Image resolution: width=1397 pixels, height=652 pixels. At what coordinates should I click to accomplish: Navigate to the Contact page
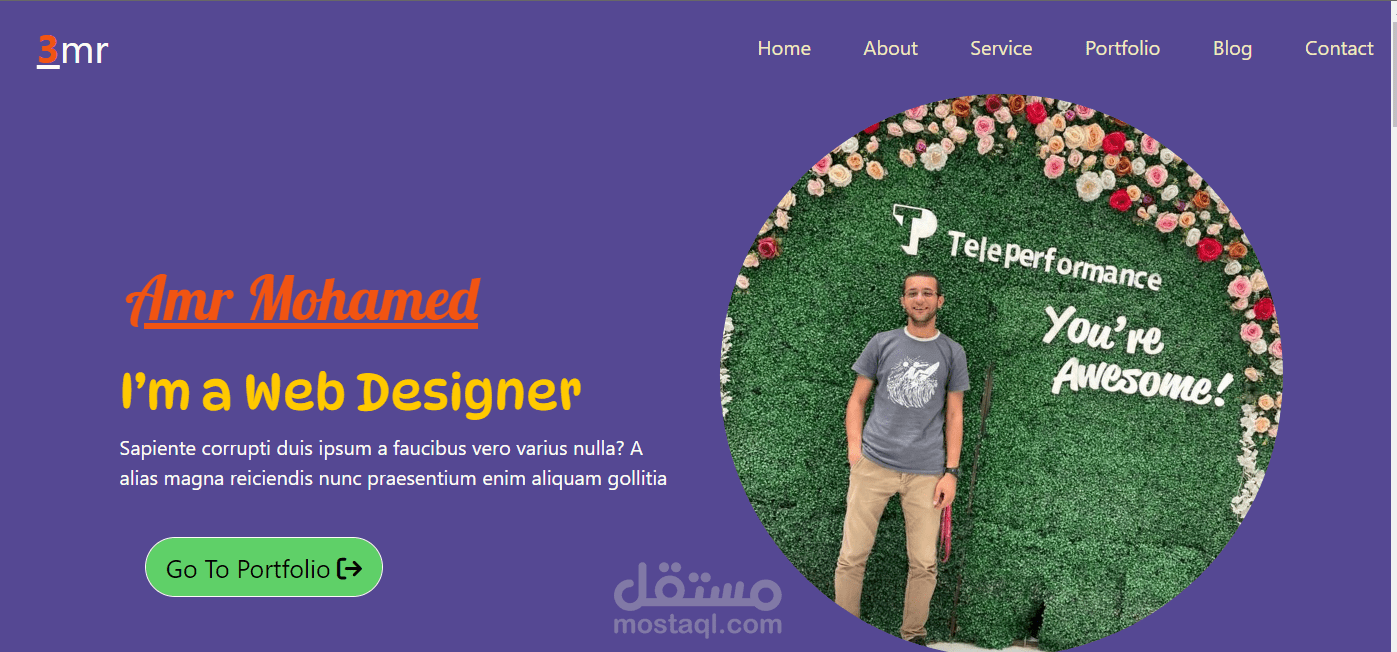1339,48
